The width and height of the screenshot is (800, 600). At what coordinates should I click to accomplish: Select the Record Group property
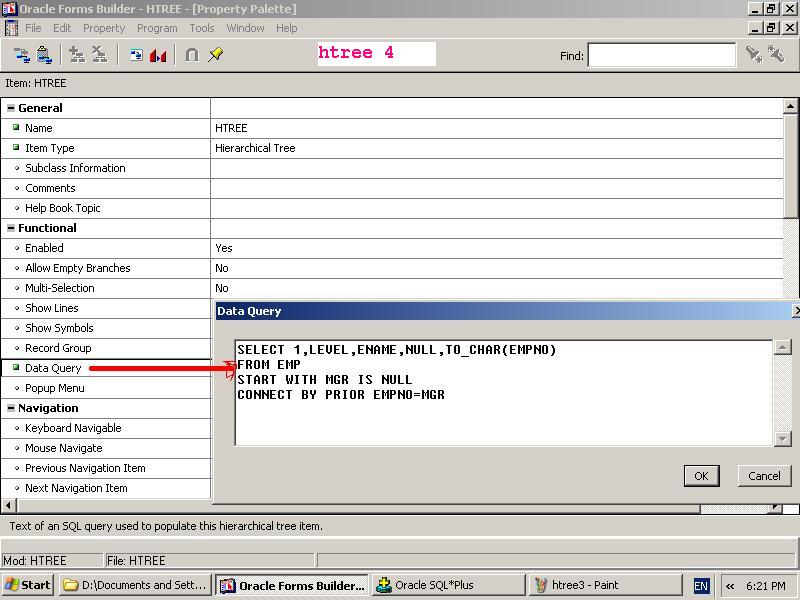58,348
